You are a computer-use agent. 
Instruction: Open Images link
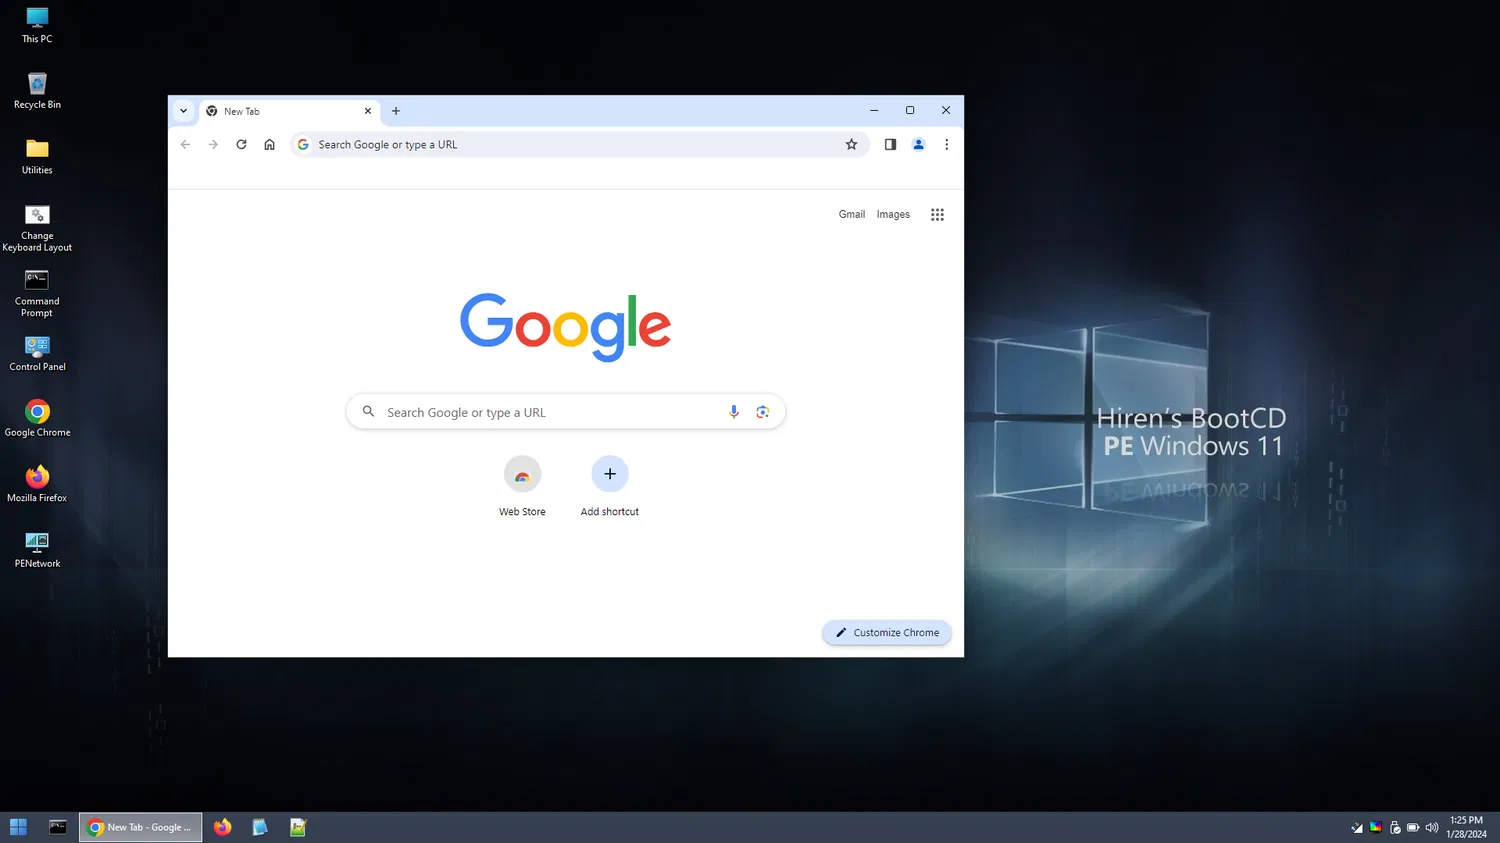(893, 214)
